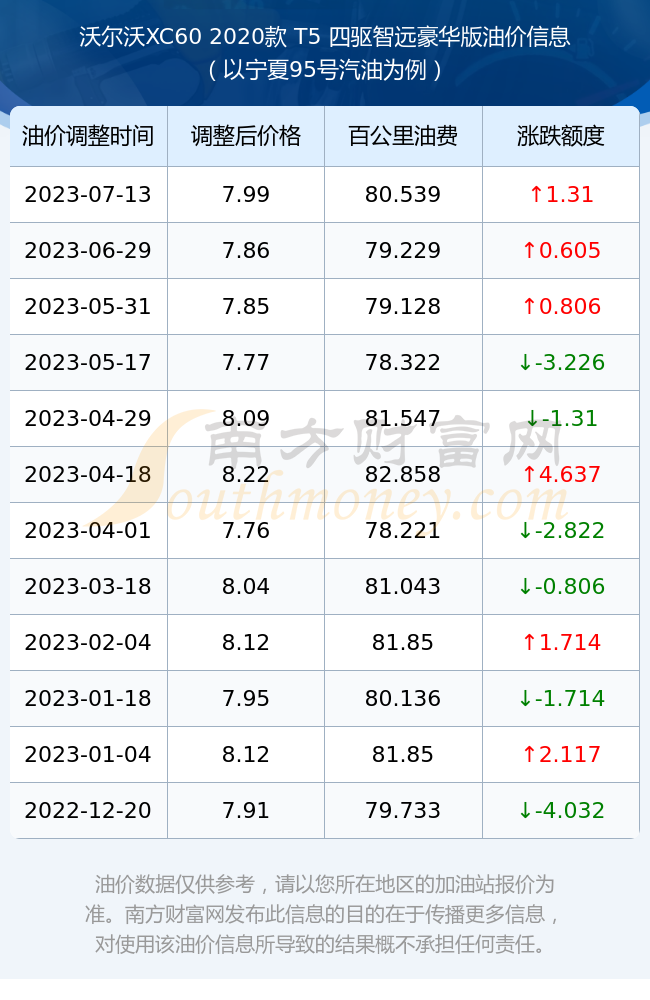Select the 82.858 fuel cost cell

click(x=403, y=474)
